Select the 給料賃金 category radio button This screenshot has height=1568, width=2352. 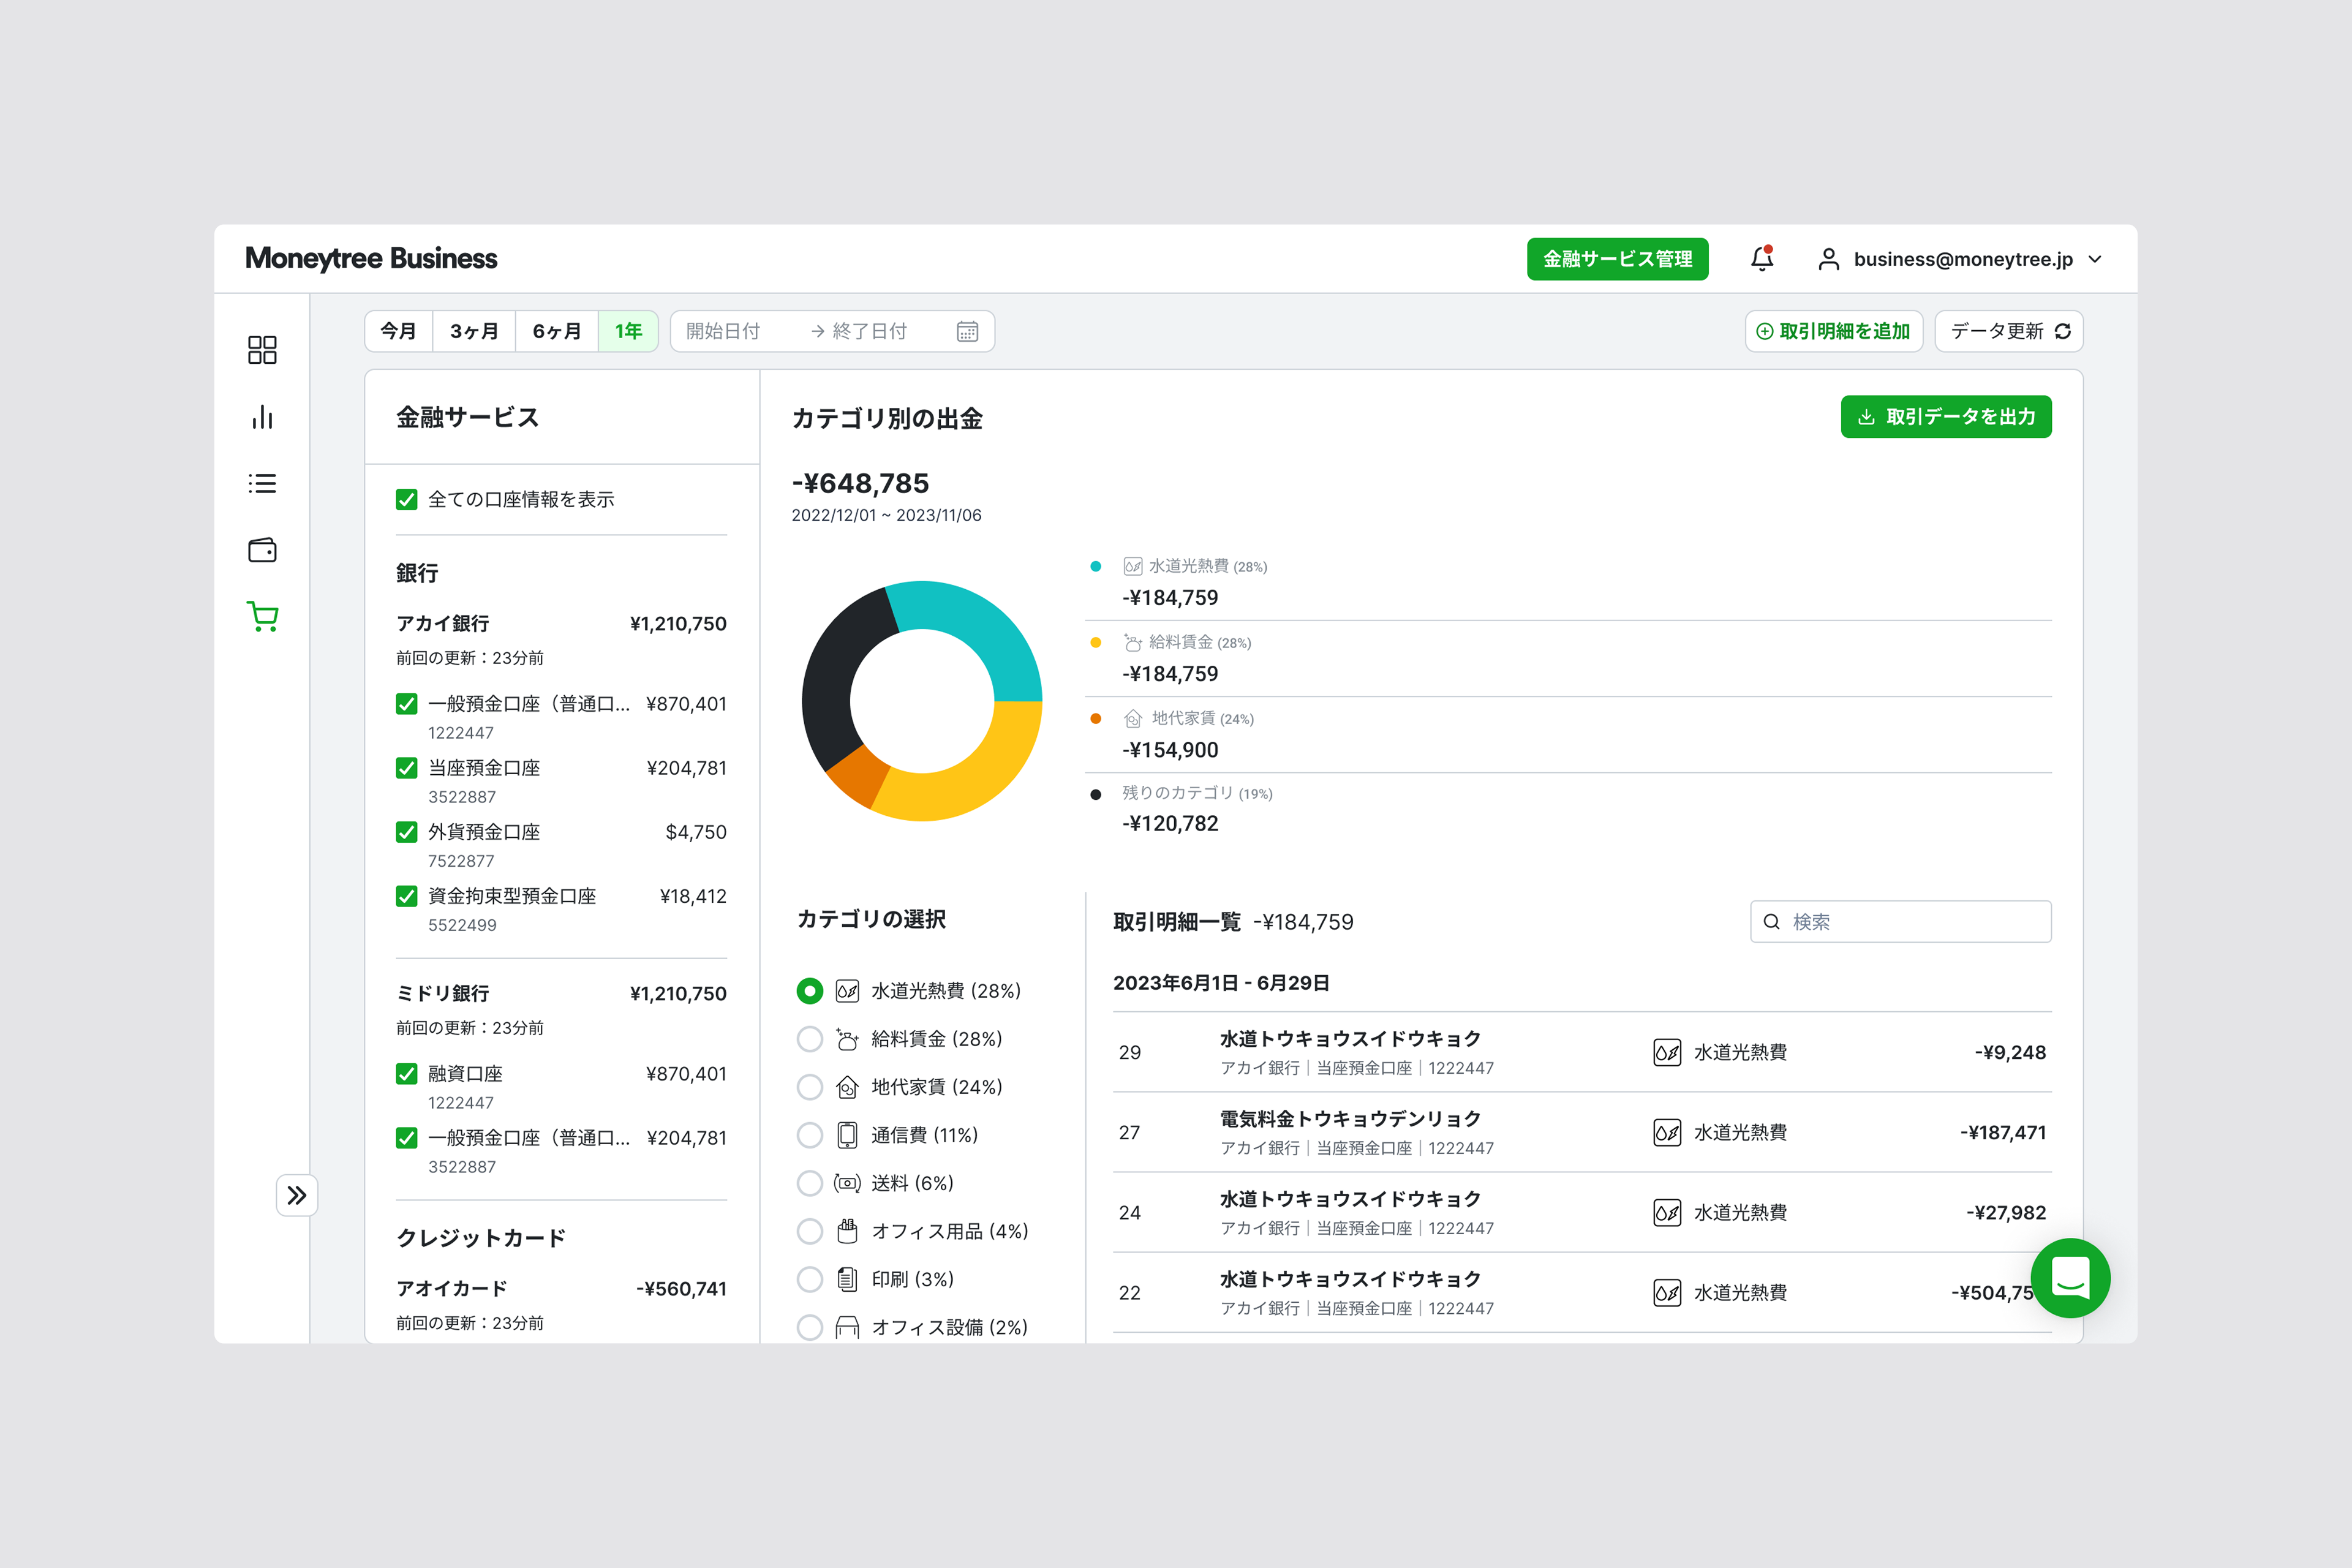[810, 1039]
